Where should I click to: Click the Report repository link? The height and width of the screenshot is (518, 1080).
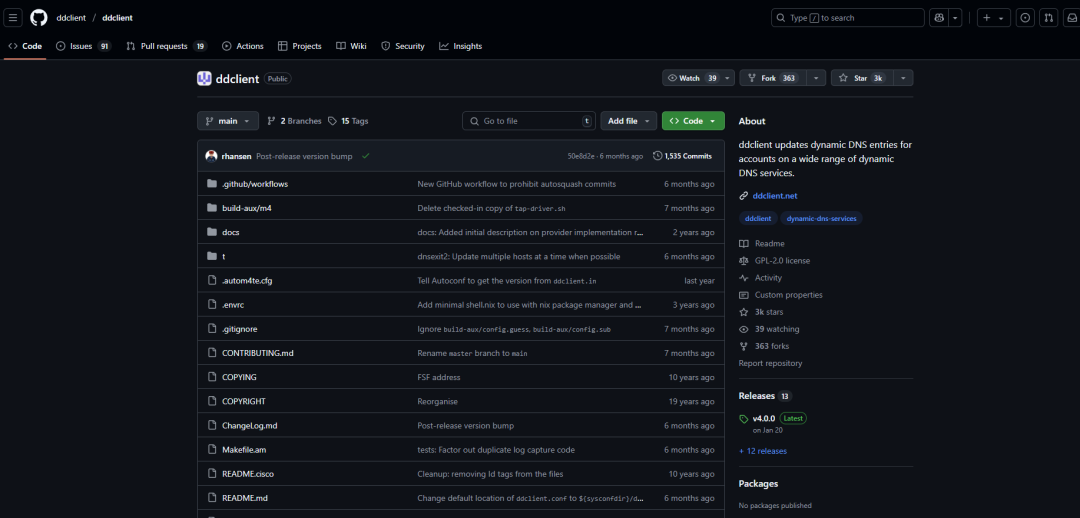click(x=770, y=363)
